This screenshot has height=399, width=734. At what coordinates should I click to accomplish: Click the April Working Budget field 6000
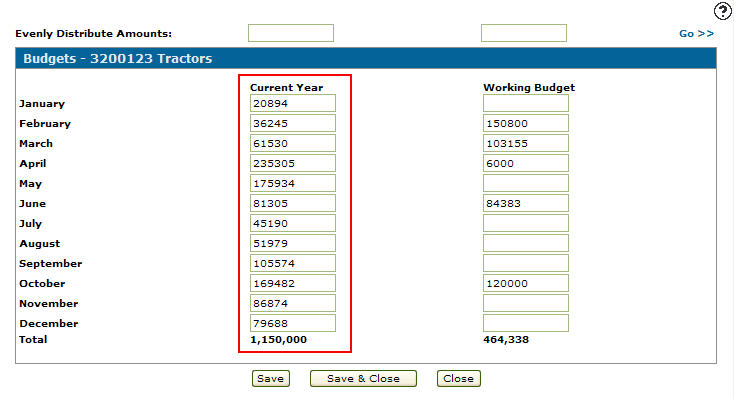526,163
